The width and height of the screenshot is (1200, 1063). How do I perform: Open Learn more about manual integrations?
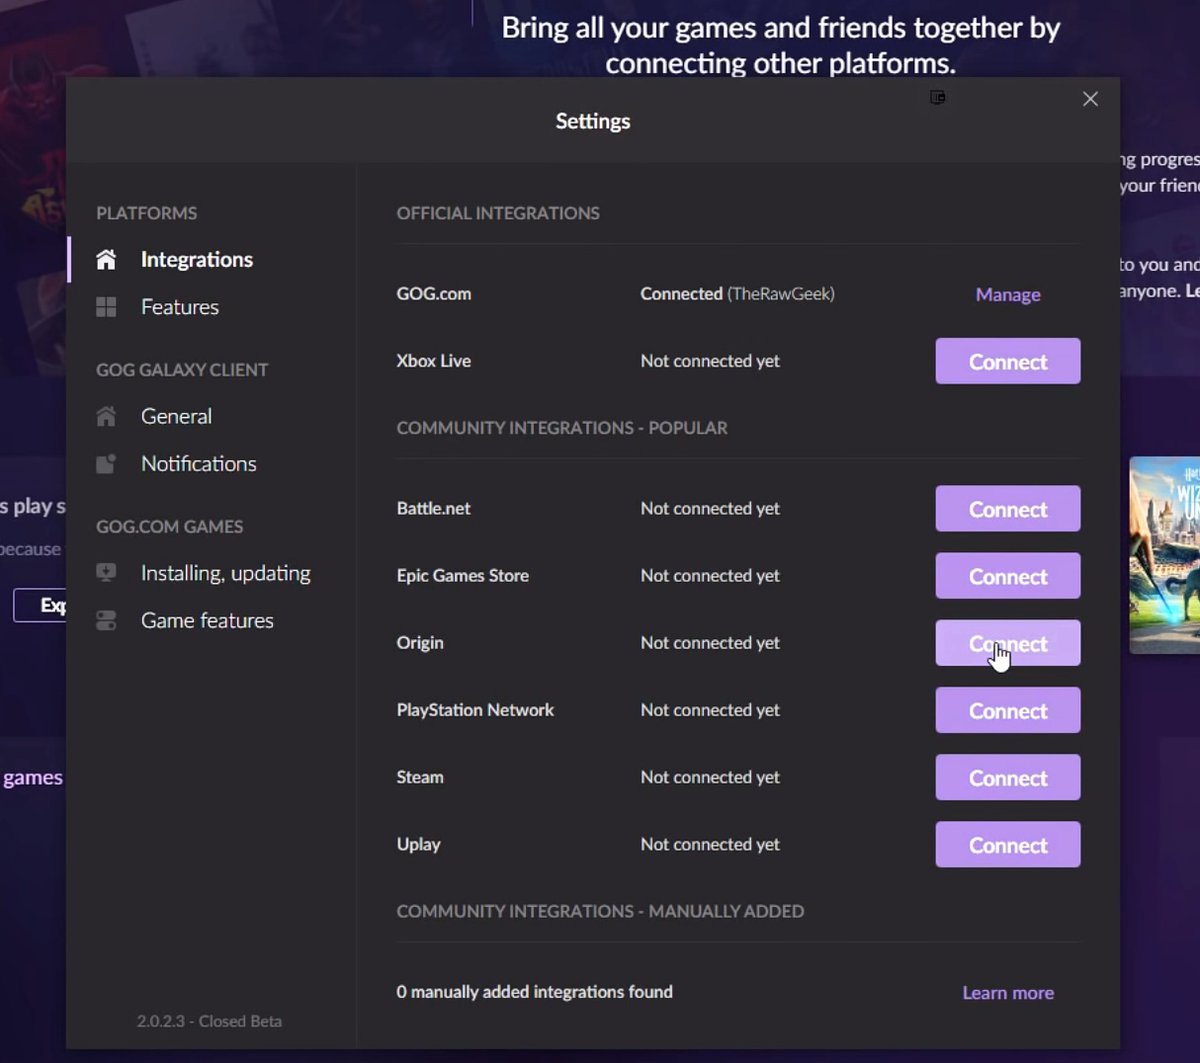pos(1007,993)
